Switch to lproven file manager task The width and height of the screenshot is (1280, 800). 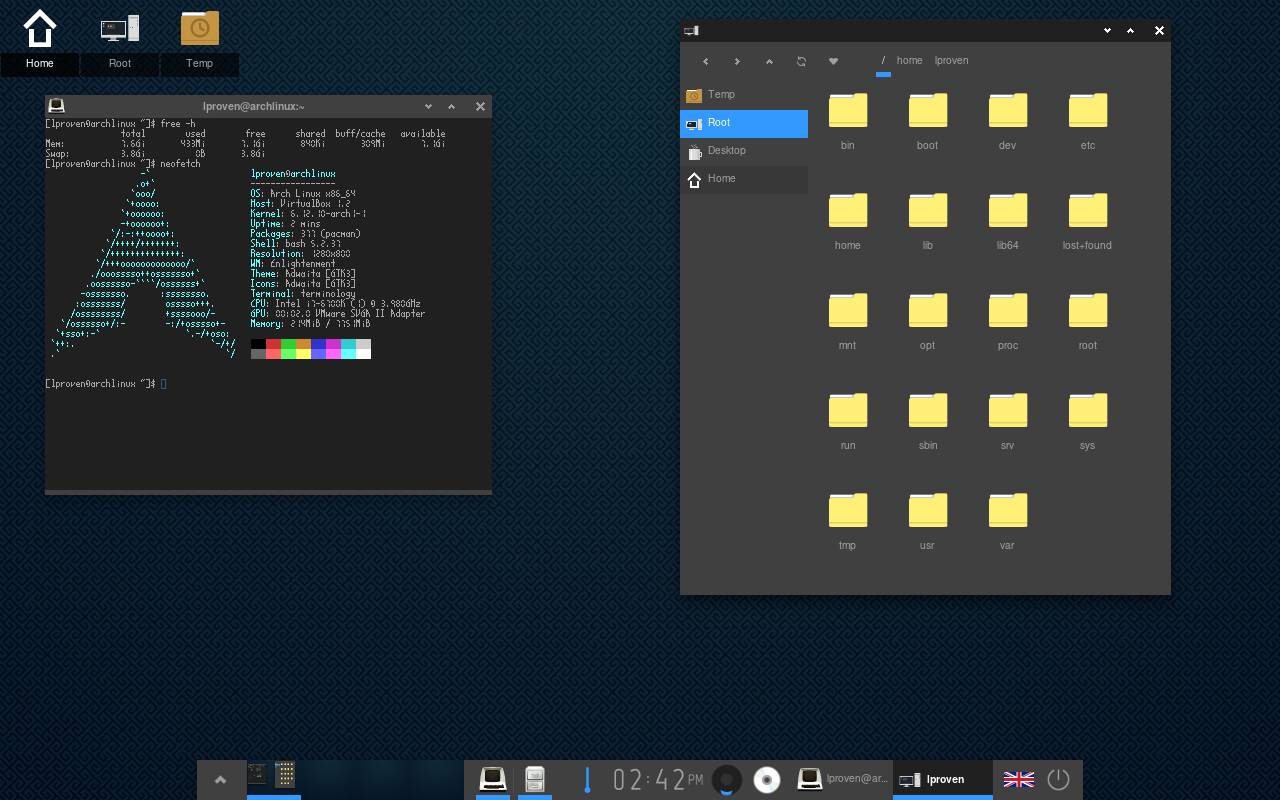943,780
